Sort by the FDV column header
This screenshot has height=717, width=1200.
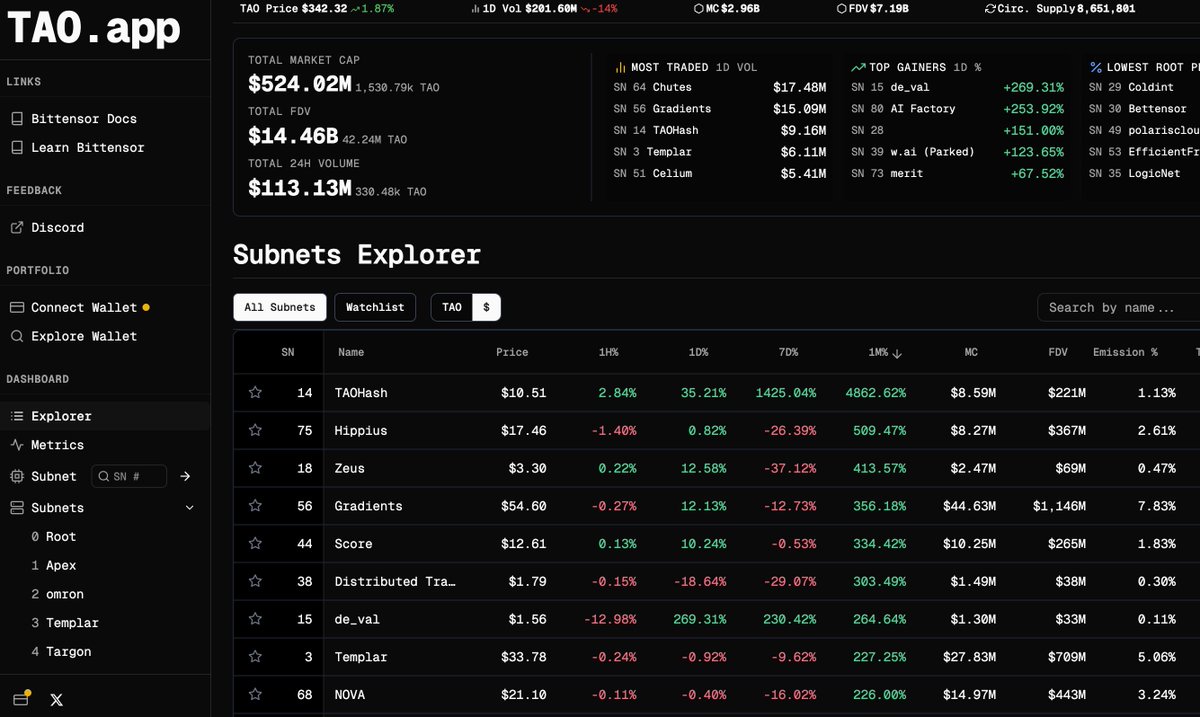coord(1059,352)
